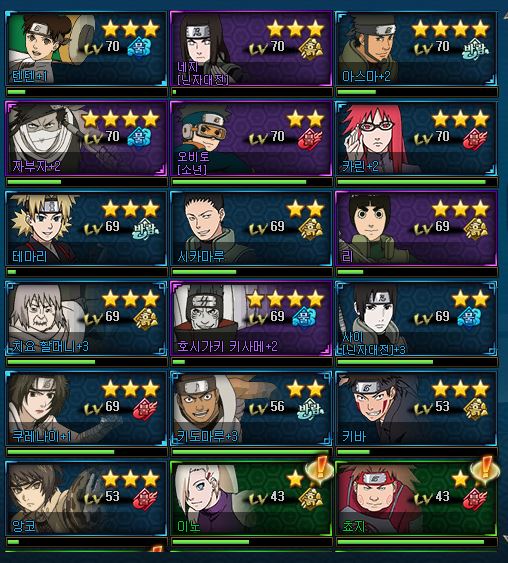
Task: Open the 치요 할머니+3 character card
Action: pos(86,318)
